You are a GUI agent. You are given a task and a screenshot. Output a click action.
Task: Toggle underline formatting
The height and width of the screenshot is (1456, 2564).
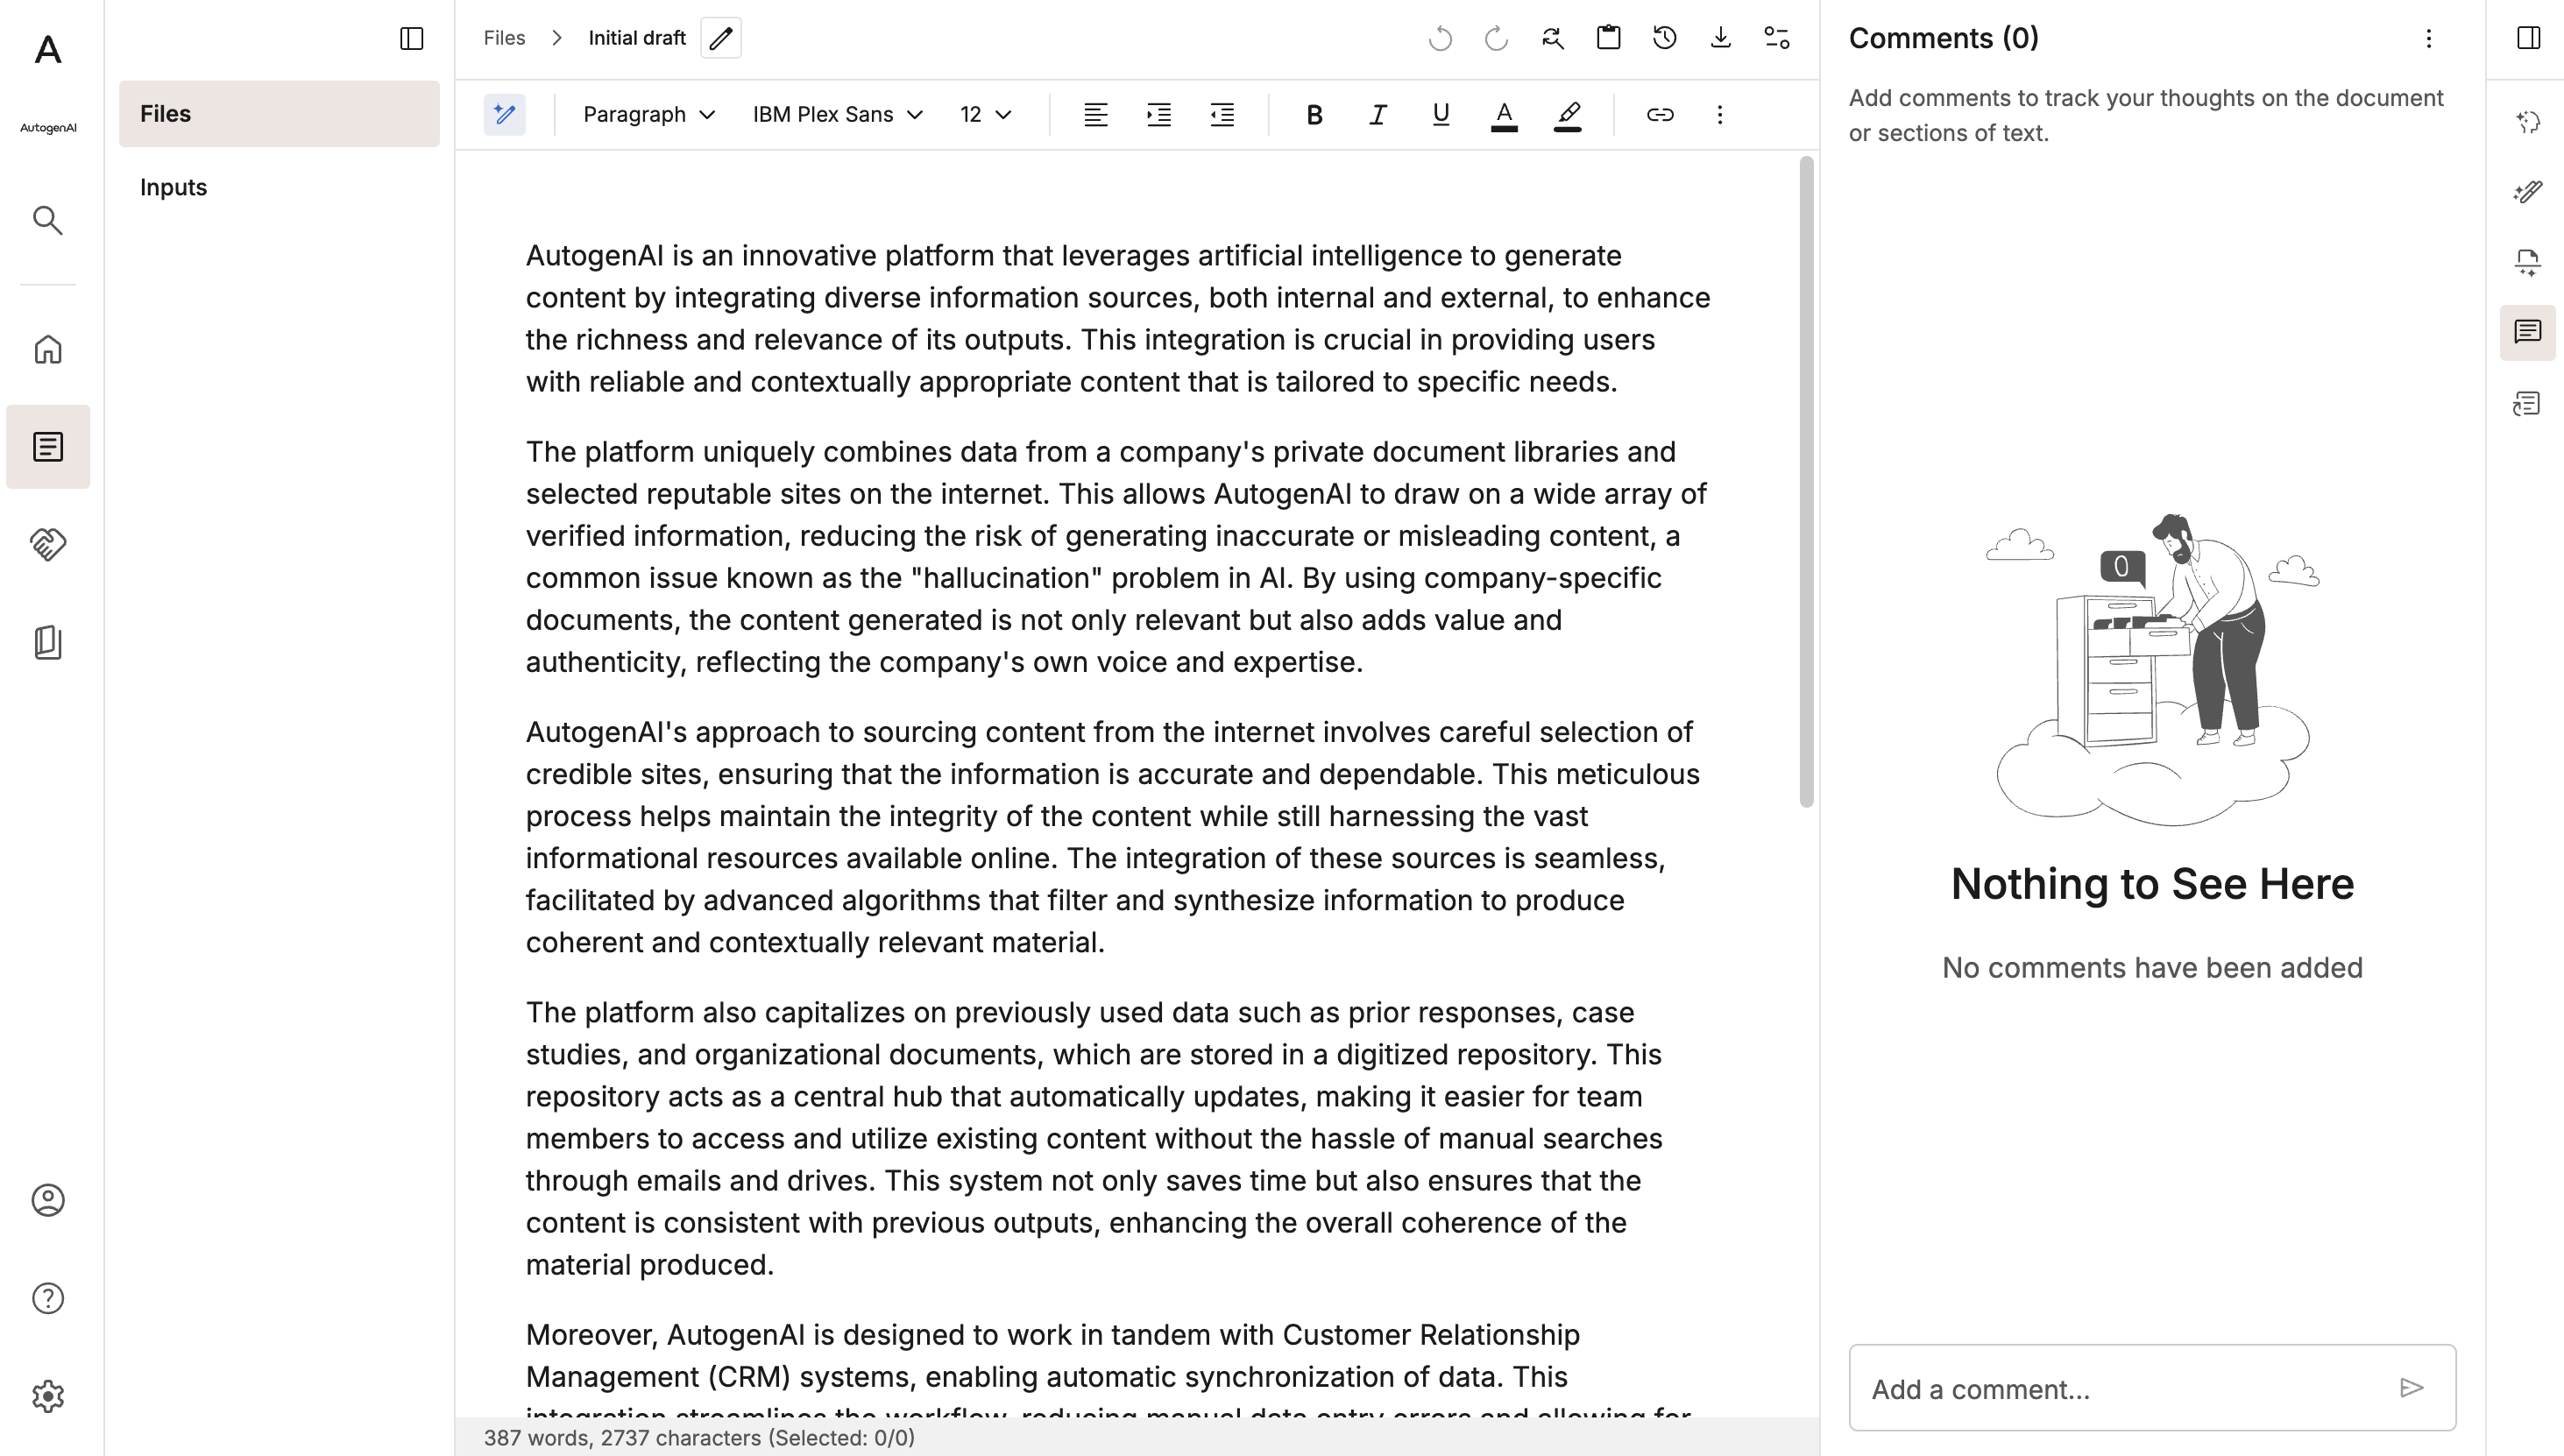(x=1440, y=114)
